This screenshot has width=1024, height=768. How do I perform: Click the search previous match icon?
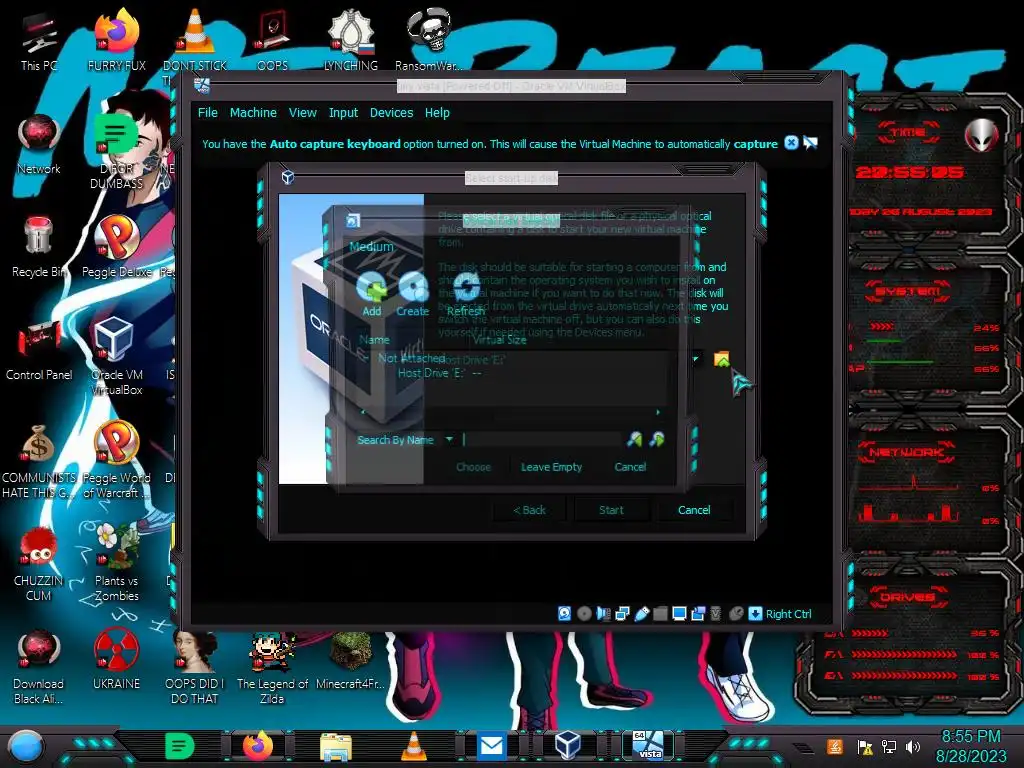[634, 440]
